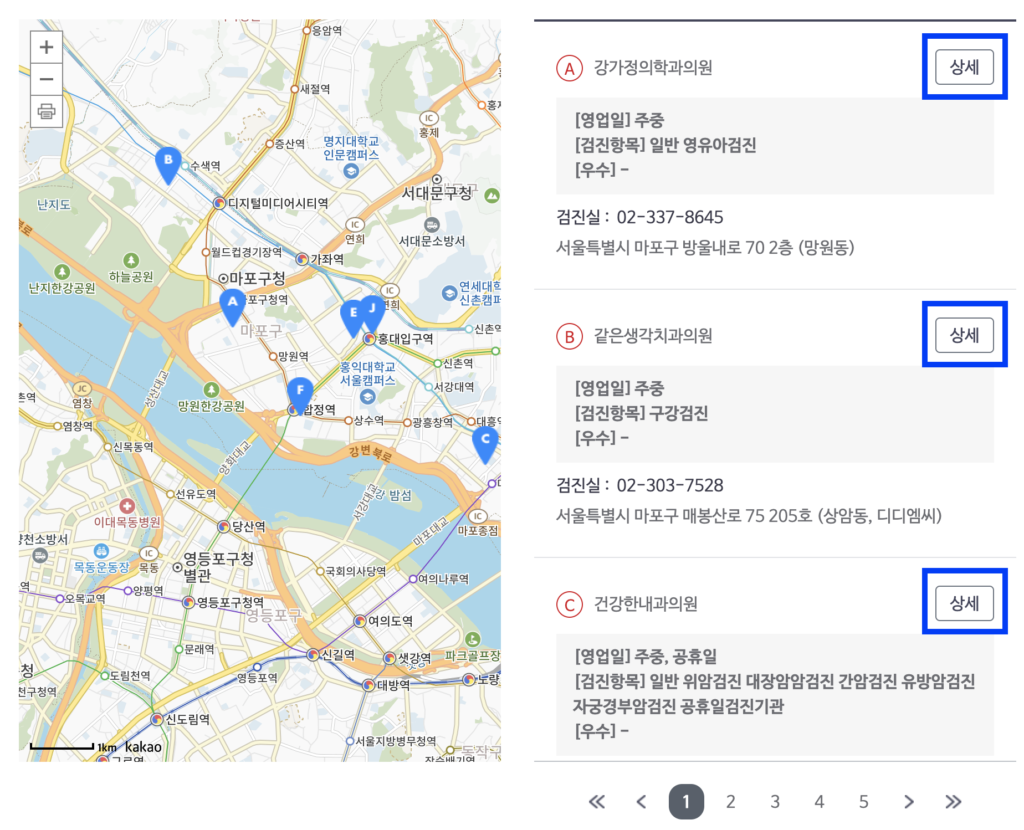
Task: Select map marker J
Action: click(x=373, y=310)
